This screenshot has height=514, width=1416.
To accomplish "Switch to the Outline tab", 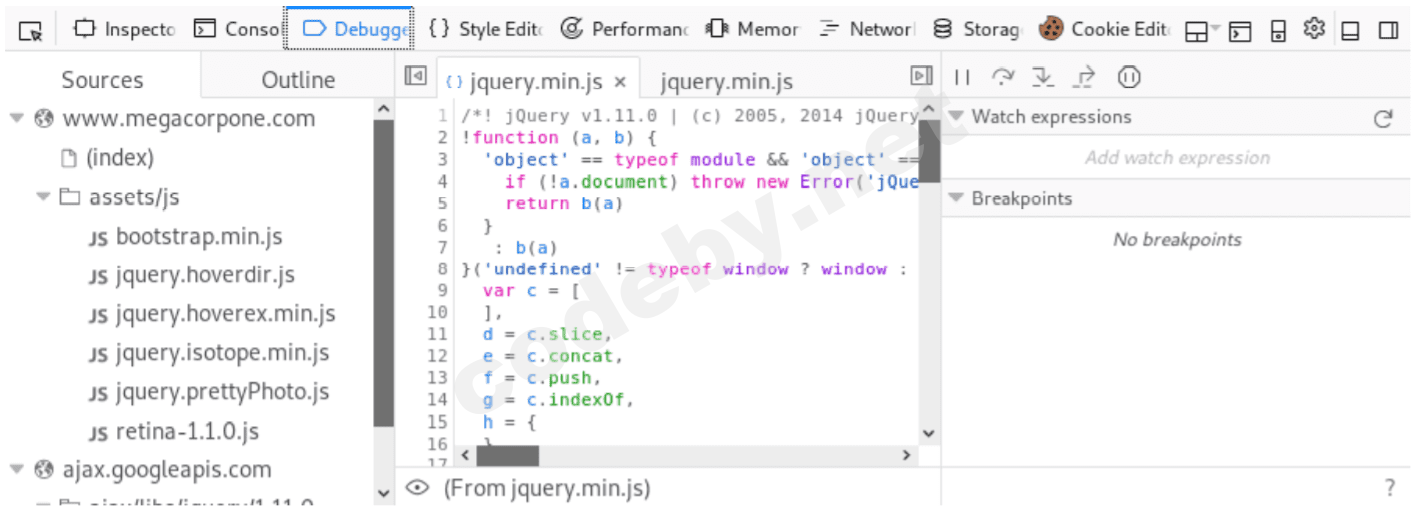I will click(x=298, y=79).
